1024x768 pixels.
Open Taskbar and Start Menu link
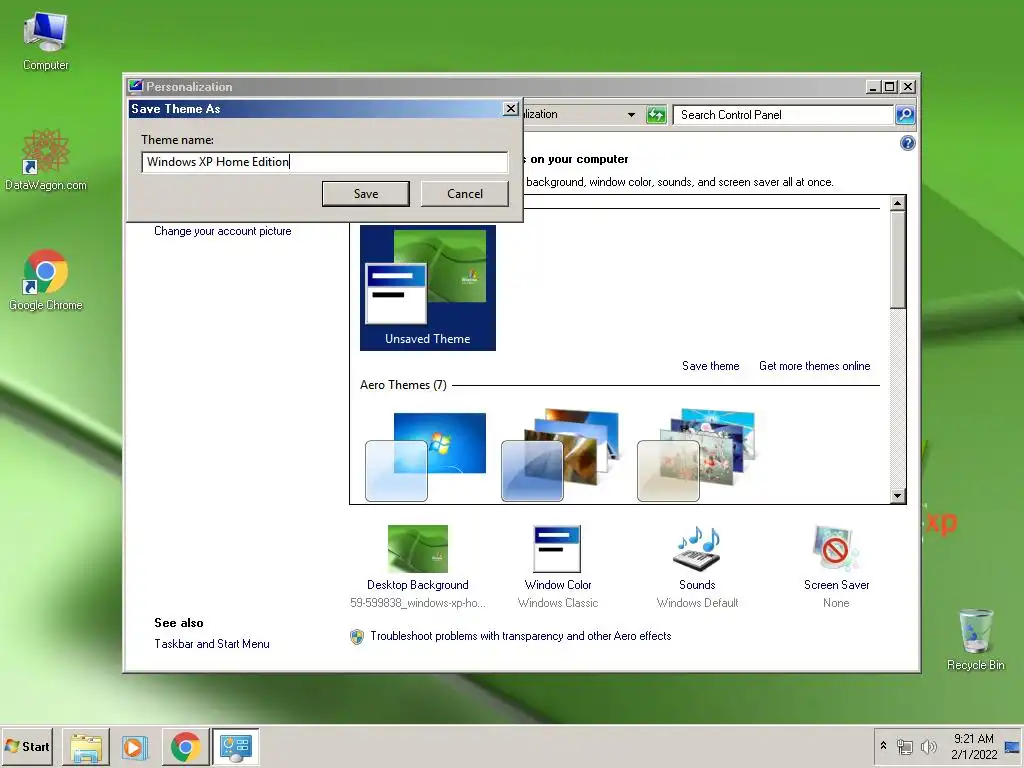point(212,644)
